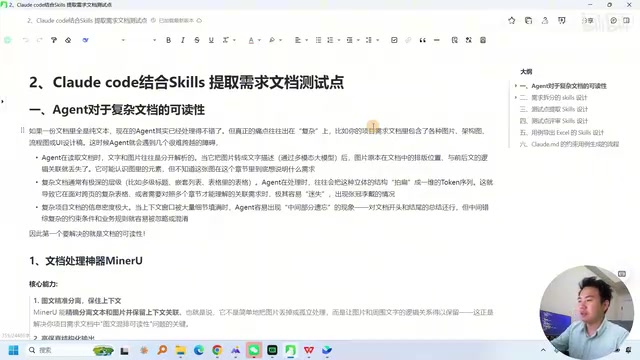Star this document as favorite

tap(511, 20)
